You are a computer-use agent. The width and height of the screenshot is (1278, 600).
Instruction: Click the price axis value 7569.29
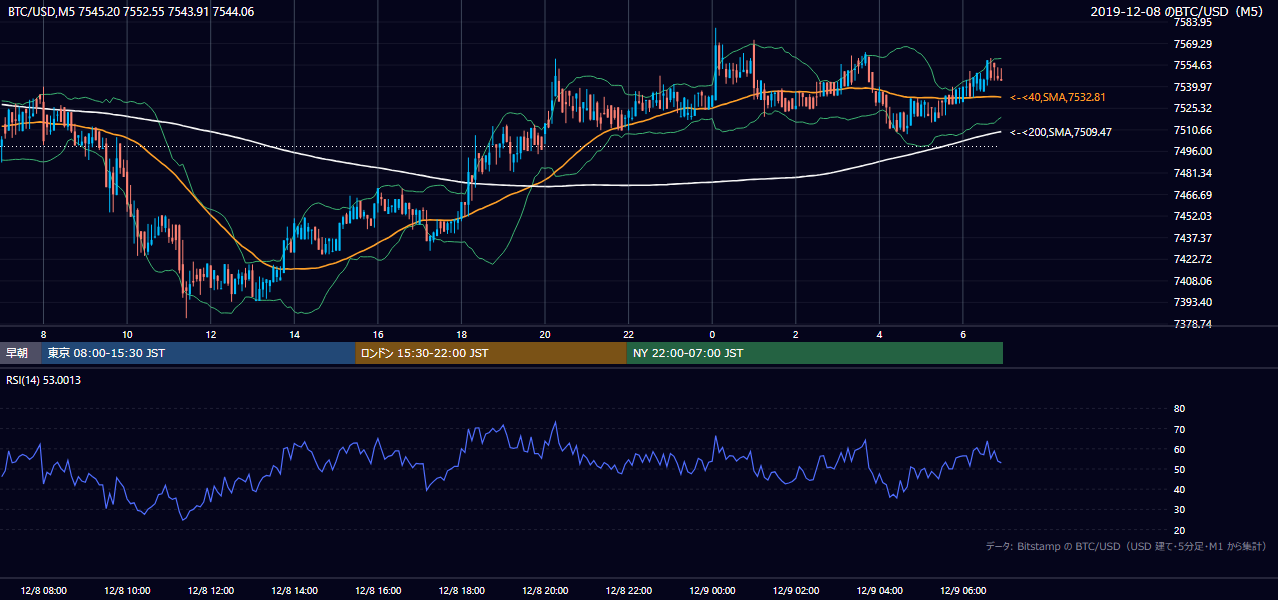1193,44
